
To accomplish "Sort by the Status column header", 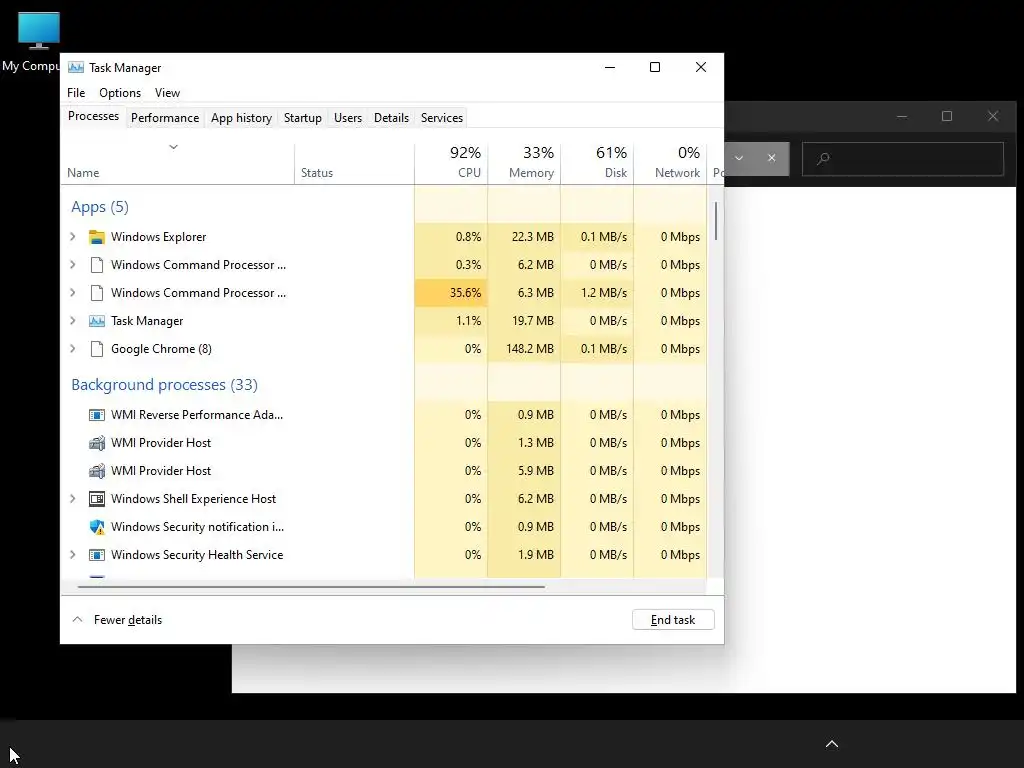I will pos(355,163).
